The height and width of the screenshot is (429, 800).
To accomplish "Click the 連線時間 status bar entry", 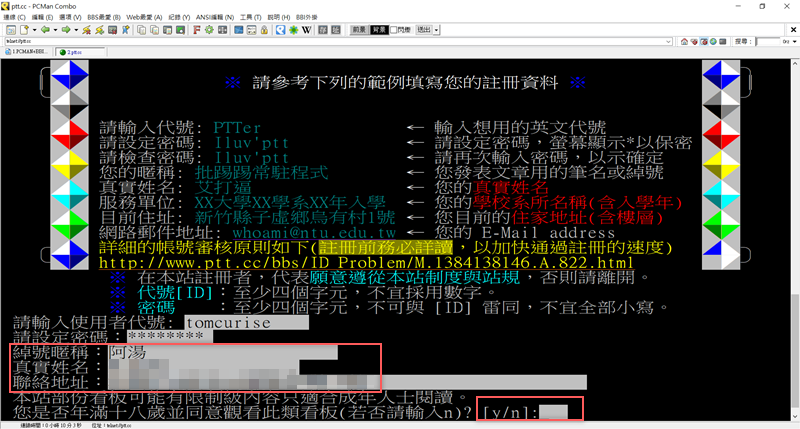I will (x=51, y=425).
